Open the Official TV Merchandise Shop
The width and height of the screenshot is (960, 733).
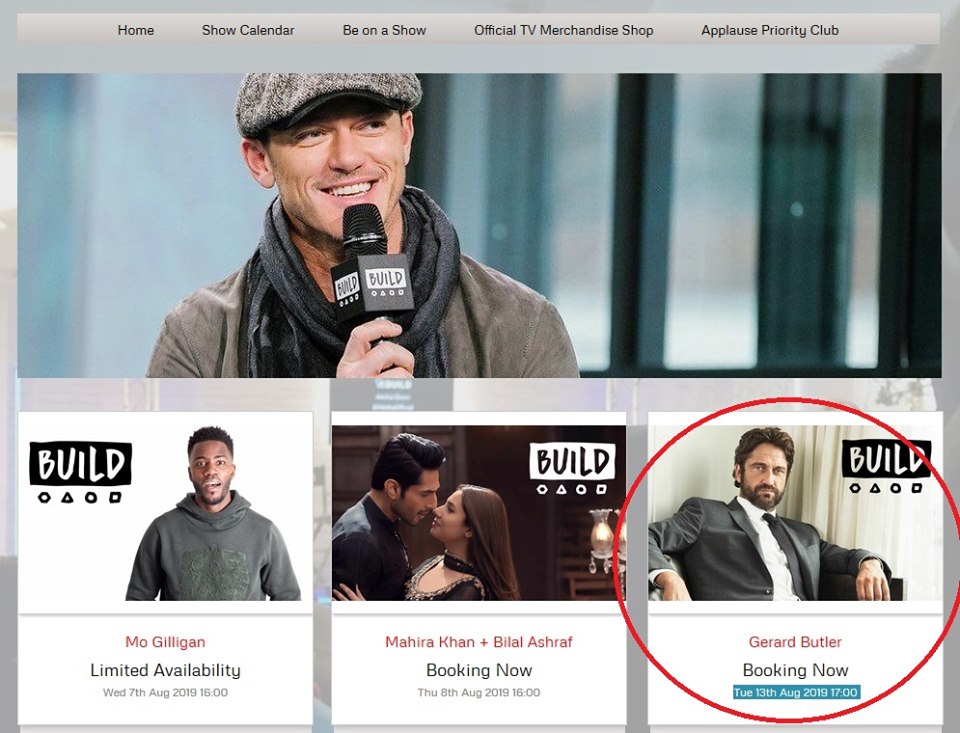tap(563, 30)
